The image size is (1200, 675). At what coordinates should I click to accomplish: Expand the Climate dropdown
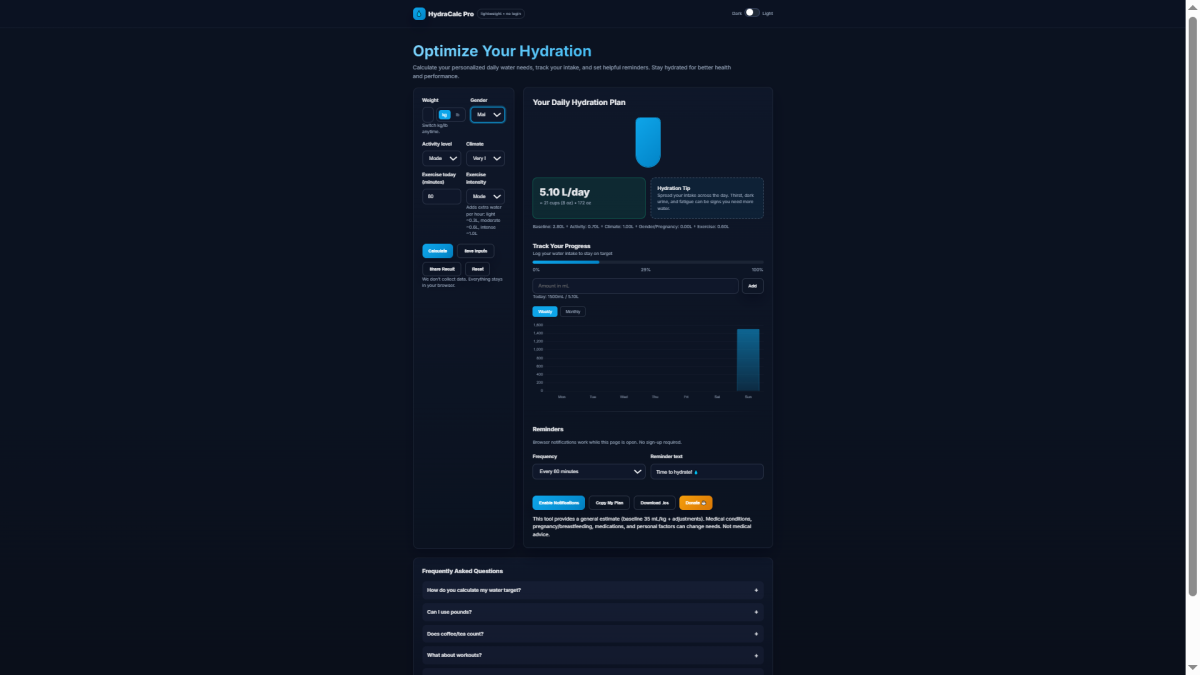pyautogui.click(x=485, y=158)
